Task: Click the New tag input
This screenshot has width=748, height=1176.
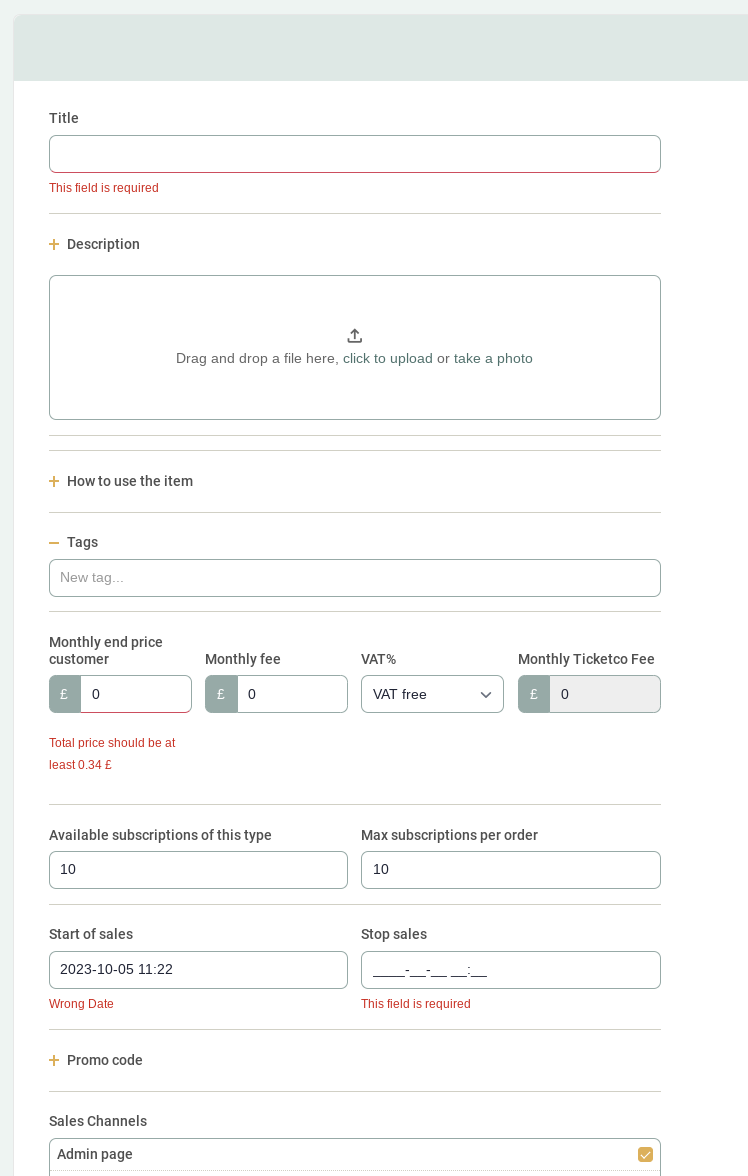Action: coord(354,578)
